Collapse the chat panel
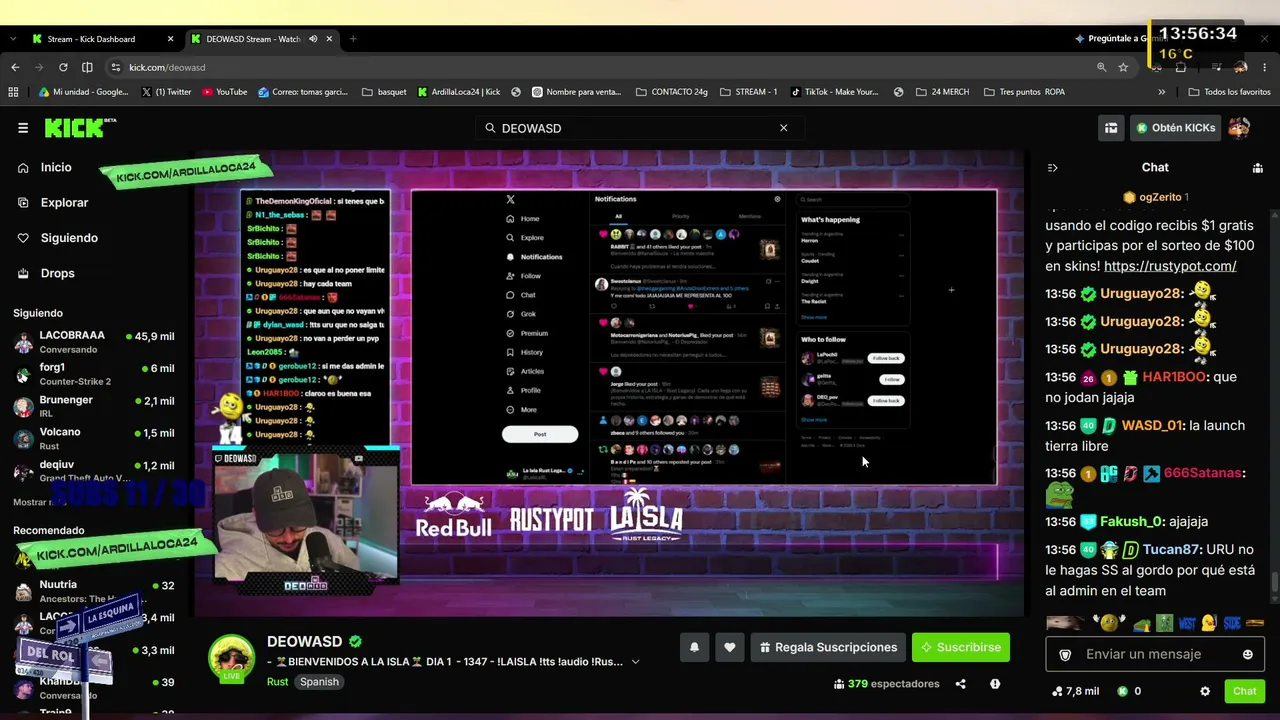Image resolution: width=1280 pixels, height=720 pixels. point(1052,168)
